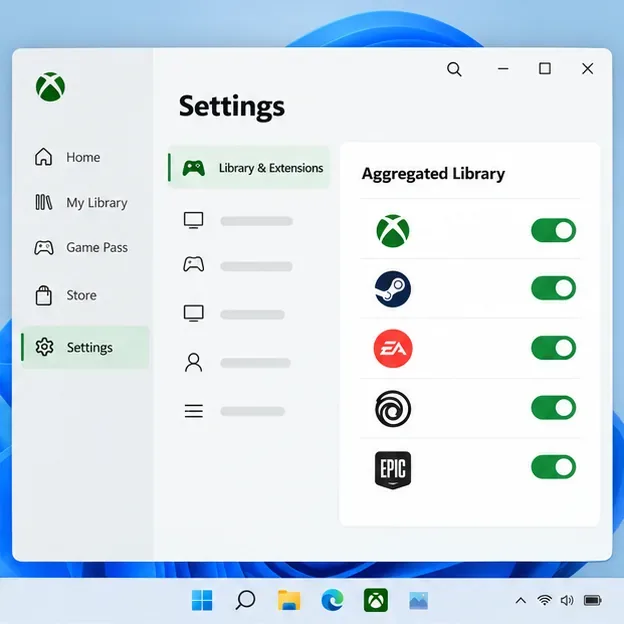This screenshot has width=624, height=624.
Task: Click the Xbox logo in Aggregated Library
Action: click(x=393, y=231)
